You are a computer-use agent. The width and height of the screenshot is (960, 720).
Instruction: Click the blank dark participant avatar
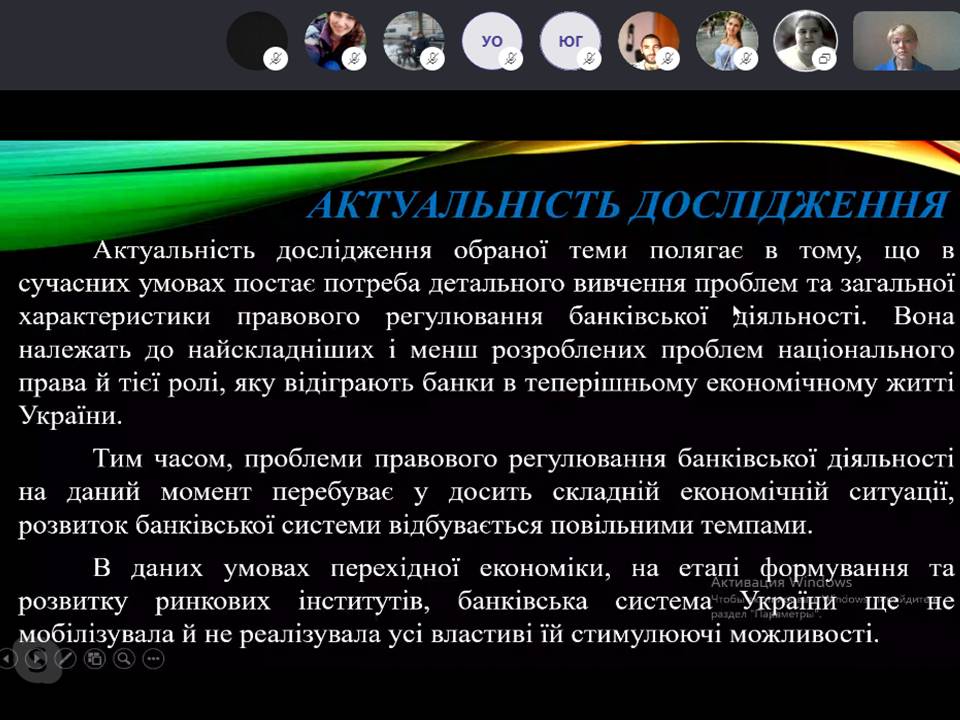point(255,40)
